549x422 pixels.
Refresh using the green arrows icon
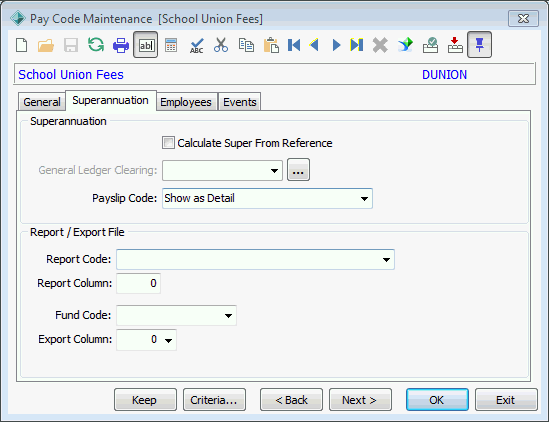(96, 45)
